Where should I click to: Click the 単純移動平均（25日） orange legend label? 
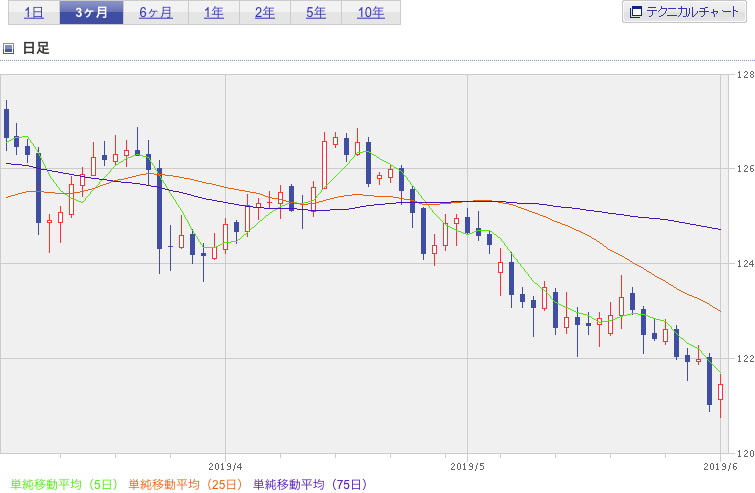point(185,484)
